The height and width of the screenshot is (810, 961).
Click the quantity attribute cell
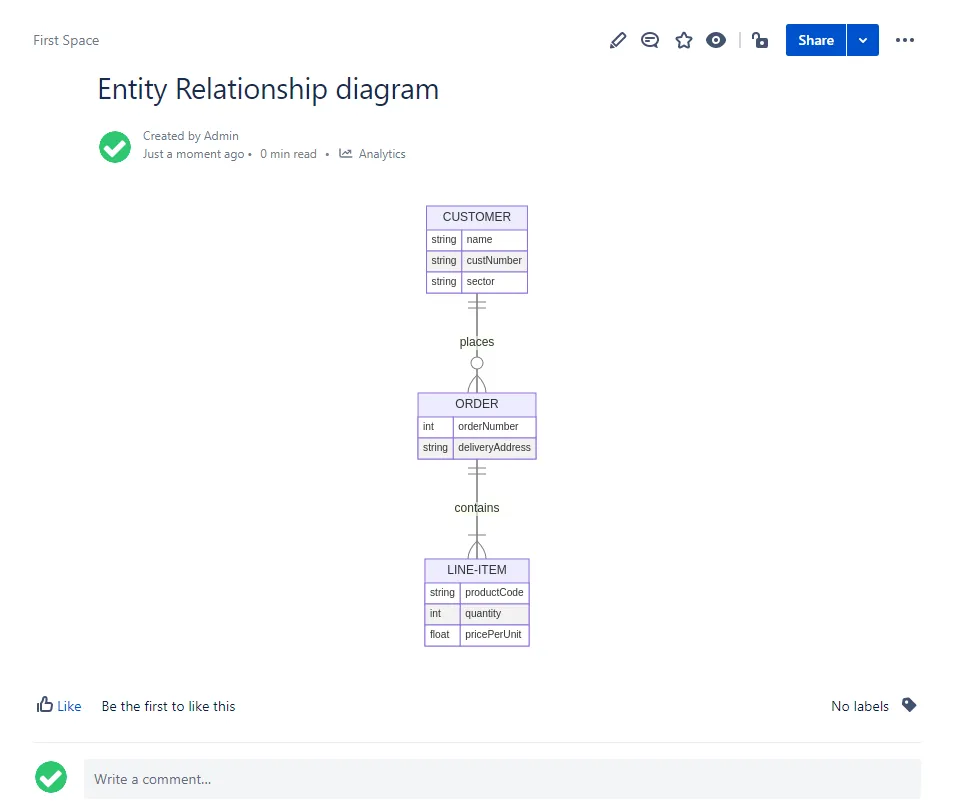pos(494,613)
